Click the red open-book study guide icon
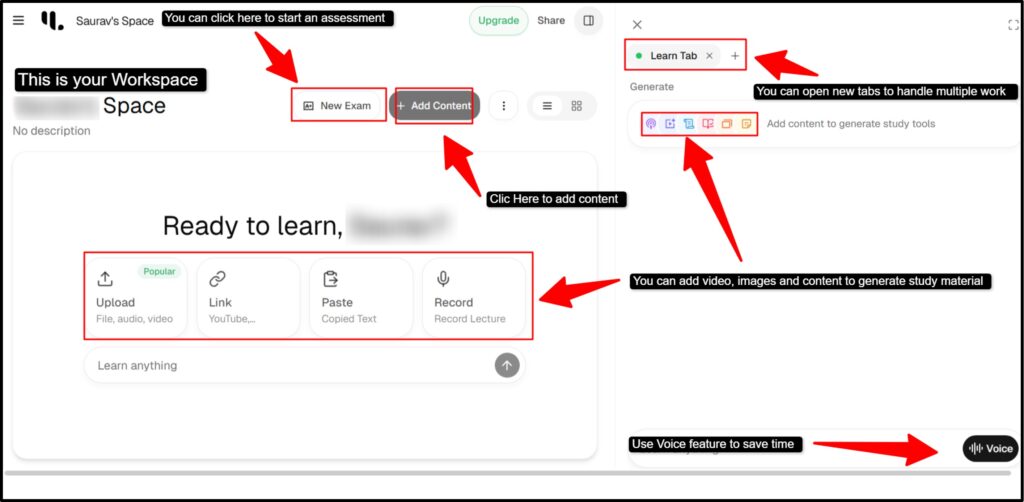 click(708, 123)
